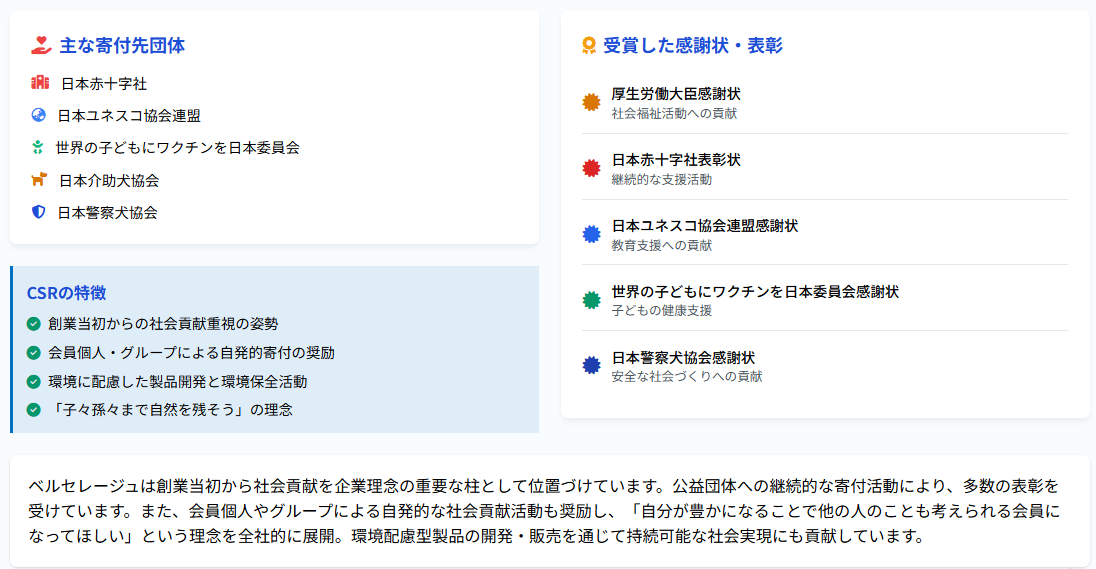Click the 厚生労働大臣感謝状 award title

[676, 94]
